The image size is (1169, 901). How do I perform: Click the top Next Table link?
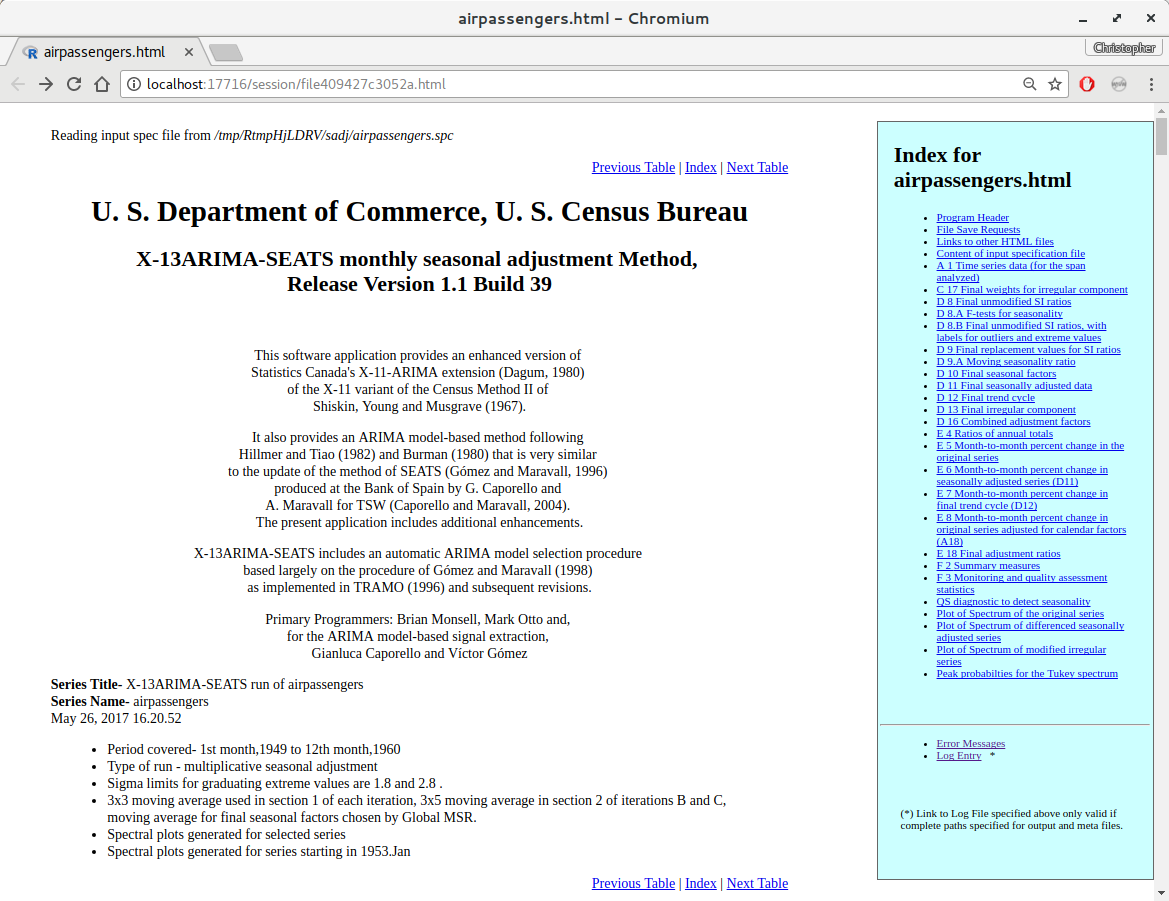tap(757, 168)
